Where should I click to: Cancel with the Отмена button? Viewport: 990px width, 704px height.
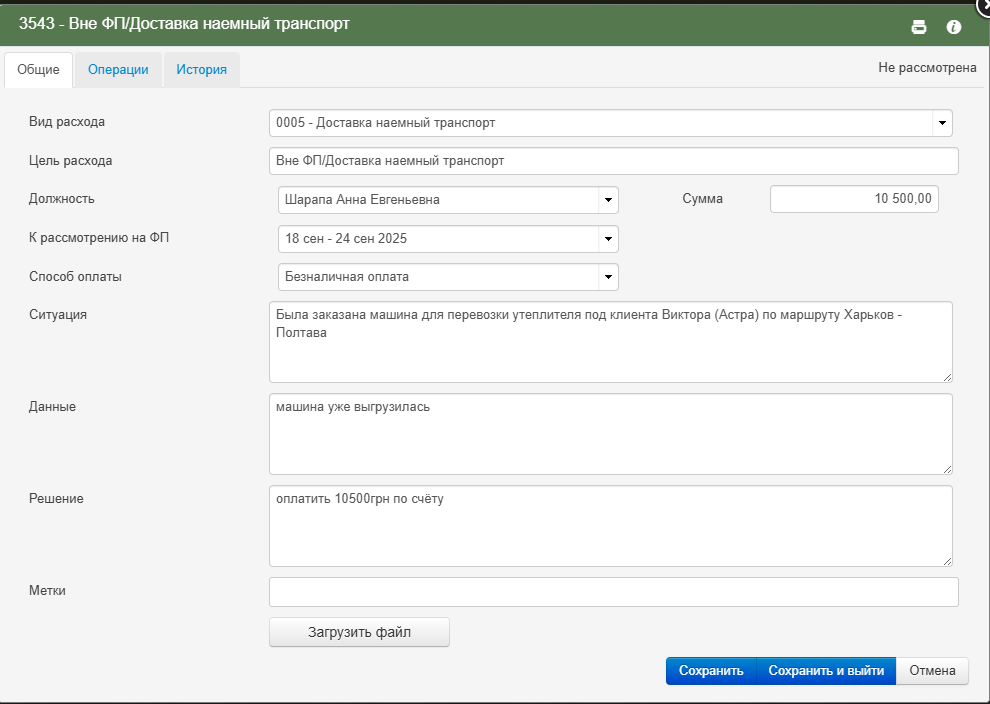[932, 671]
